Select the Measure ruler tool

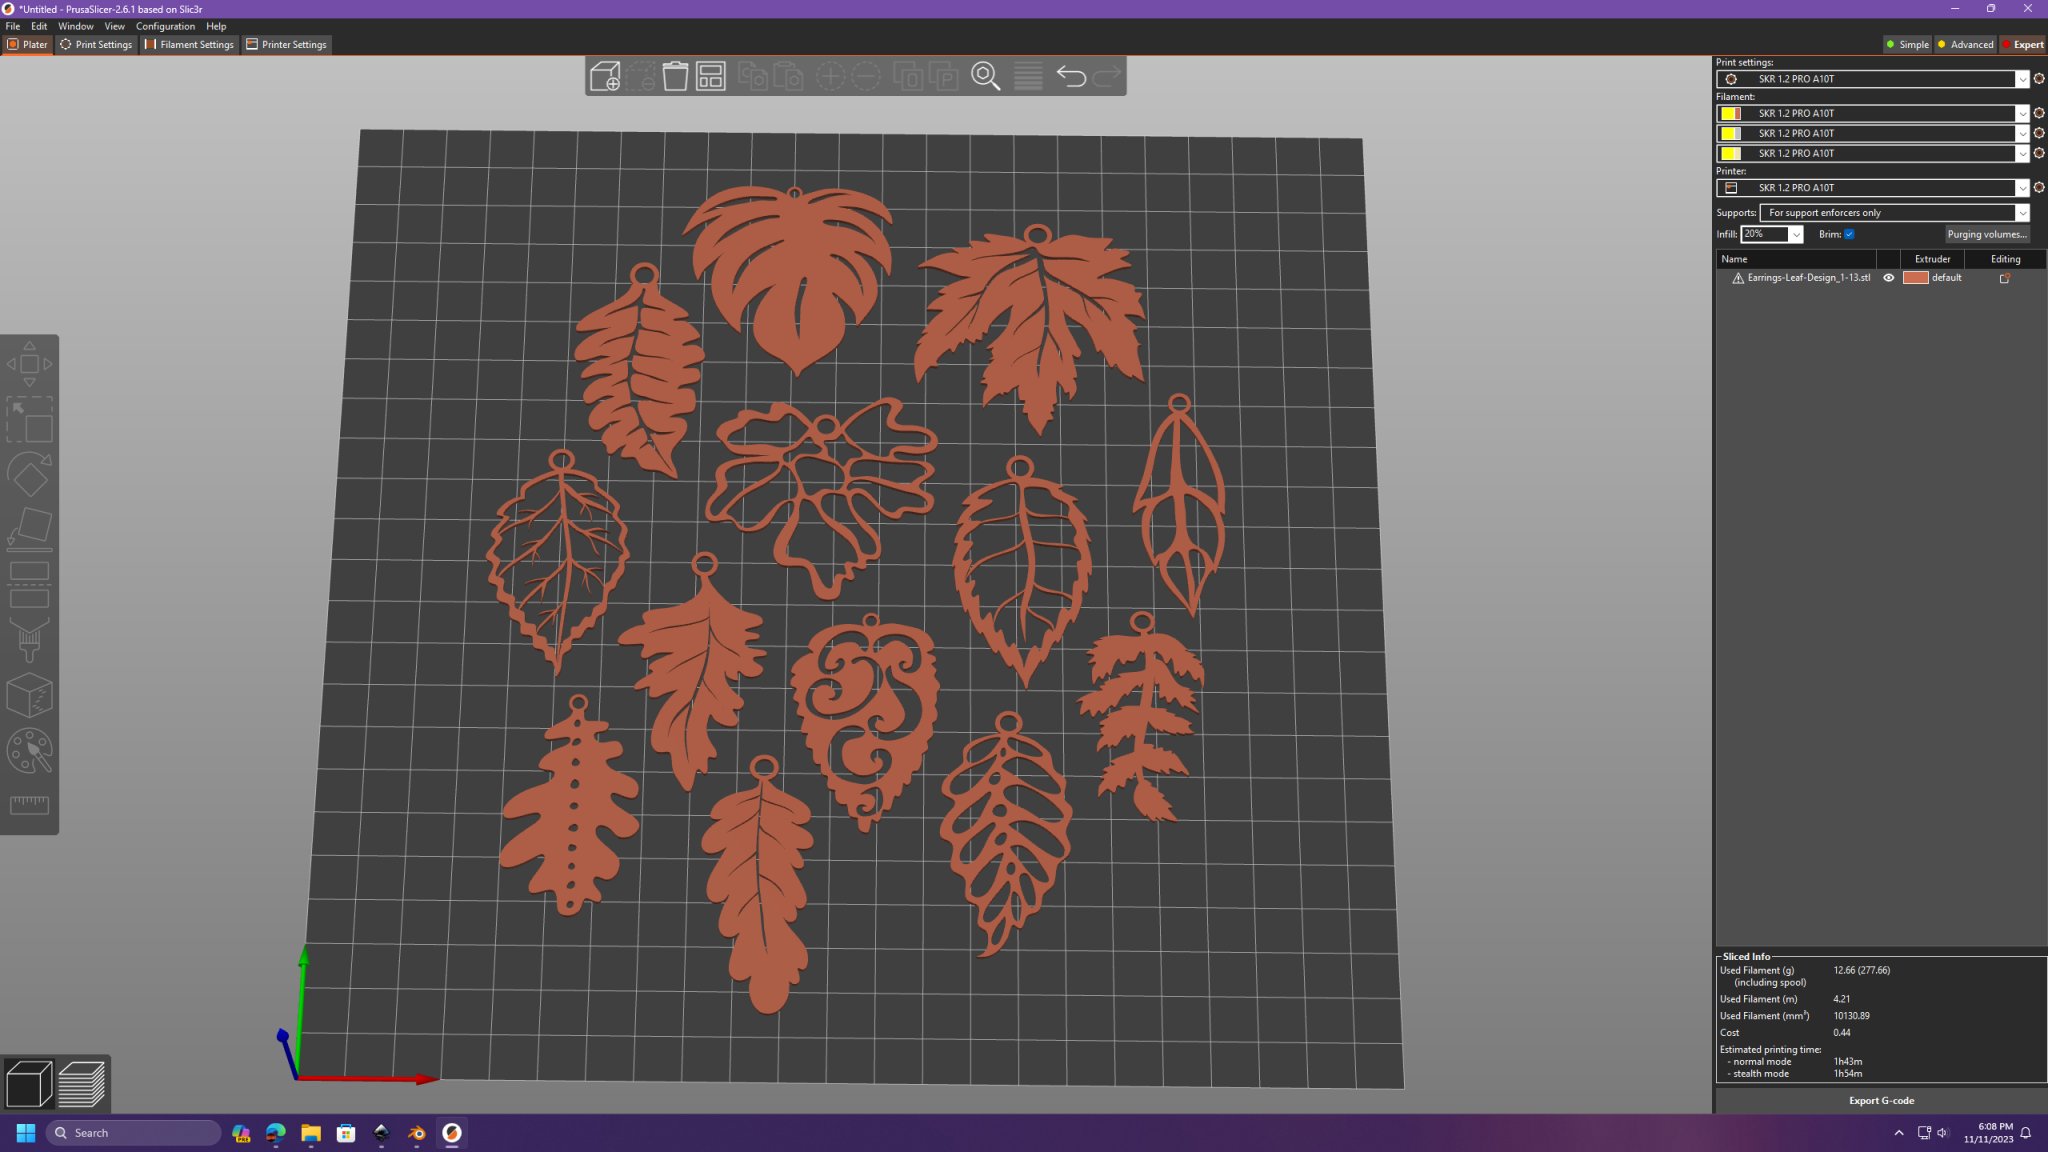pyautogui.click(x=29, y=804)
